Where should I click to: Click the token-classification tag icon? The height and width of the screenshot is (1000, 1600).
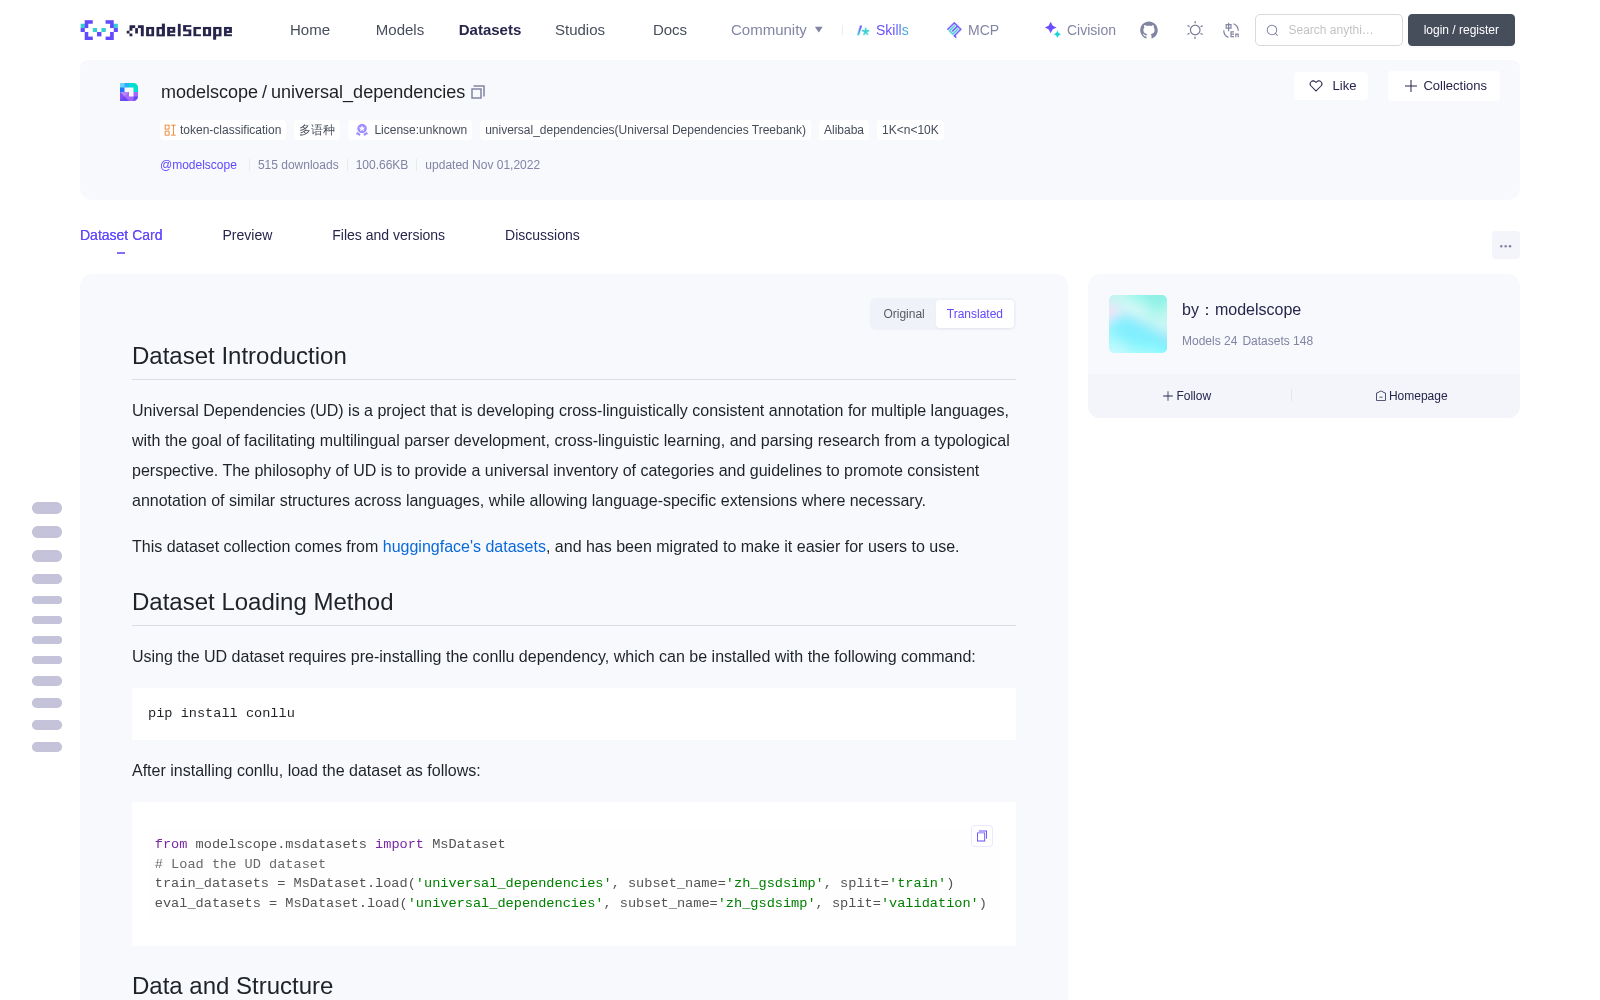point(170,130)
